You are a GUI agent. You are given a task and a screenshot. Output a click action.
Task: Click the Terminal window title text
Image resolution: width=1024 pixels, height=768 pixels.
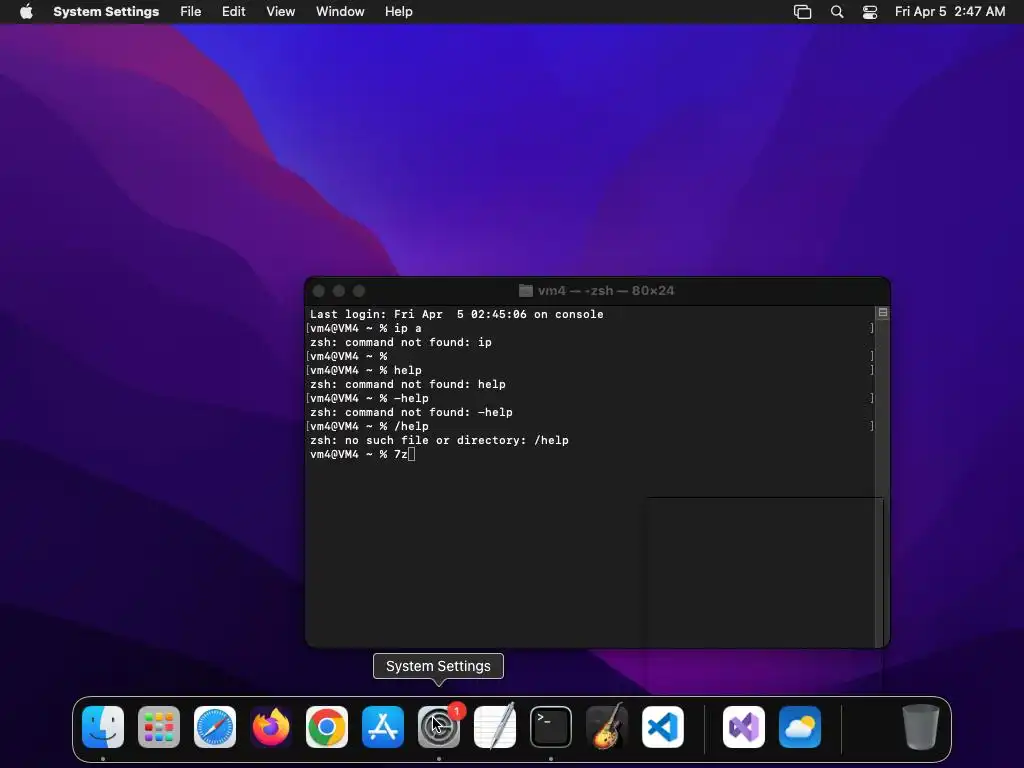coord(606,291)
